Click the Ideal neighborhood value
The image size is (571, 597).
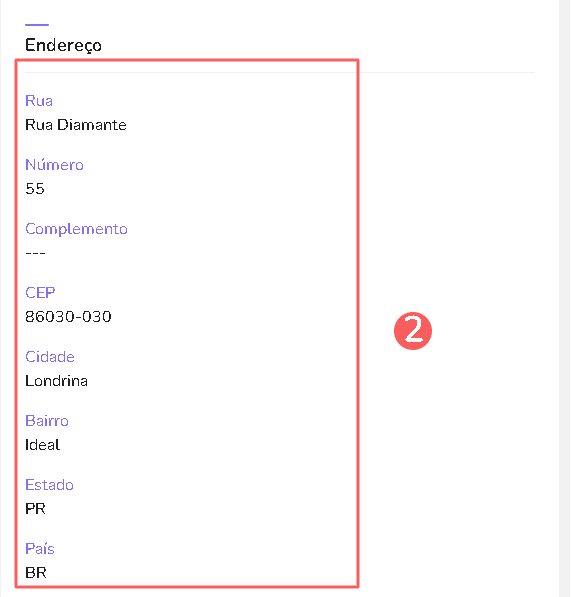tap(43, 445)
